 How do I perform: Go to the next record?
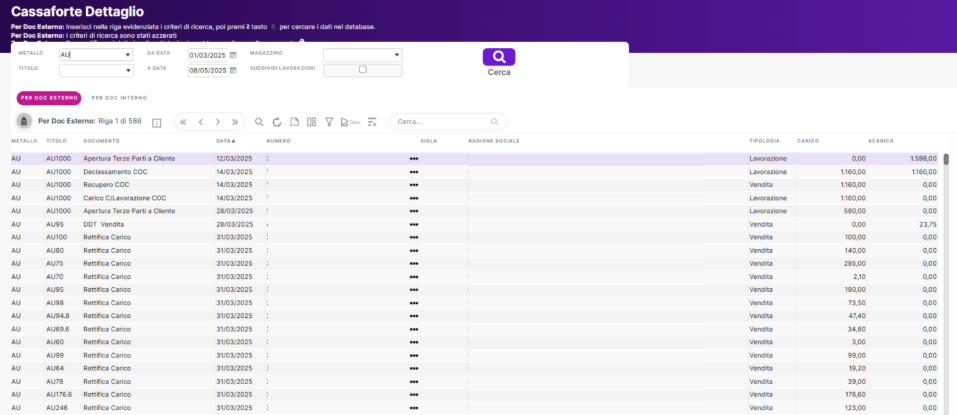[218, 122]
